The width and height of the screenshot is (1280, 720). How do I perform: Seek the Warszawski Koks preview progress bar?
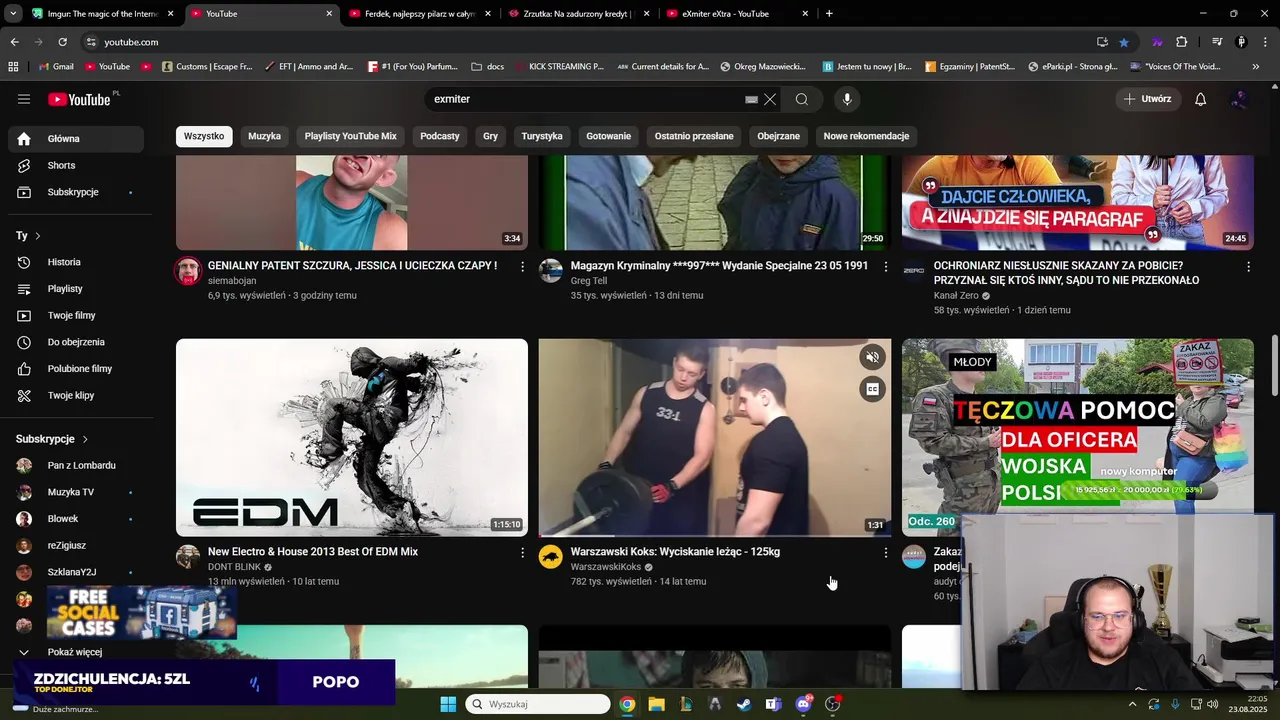(x=715, y=536)
